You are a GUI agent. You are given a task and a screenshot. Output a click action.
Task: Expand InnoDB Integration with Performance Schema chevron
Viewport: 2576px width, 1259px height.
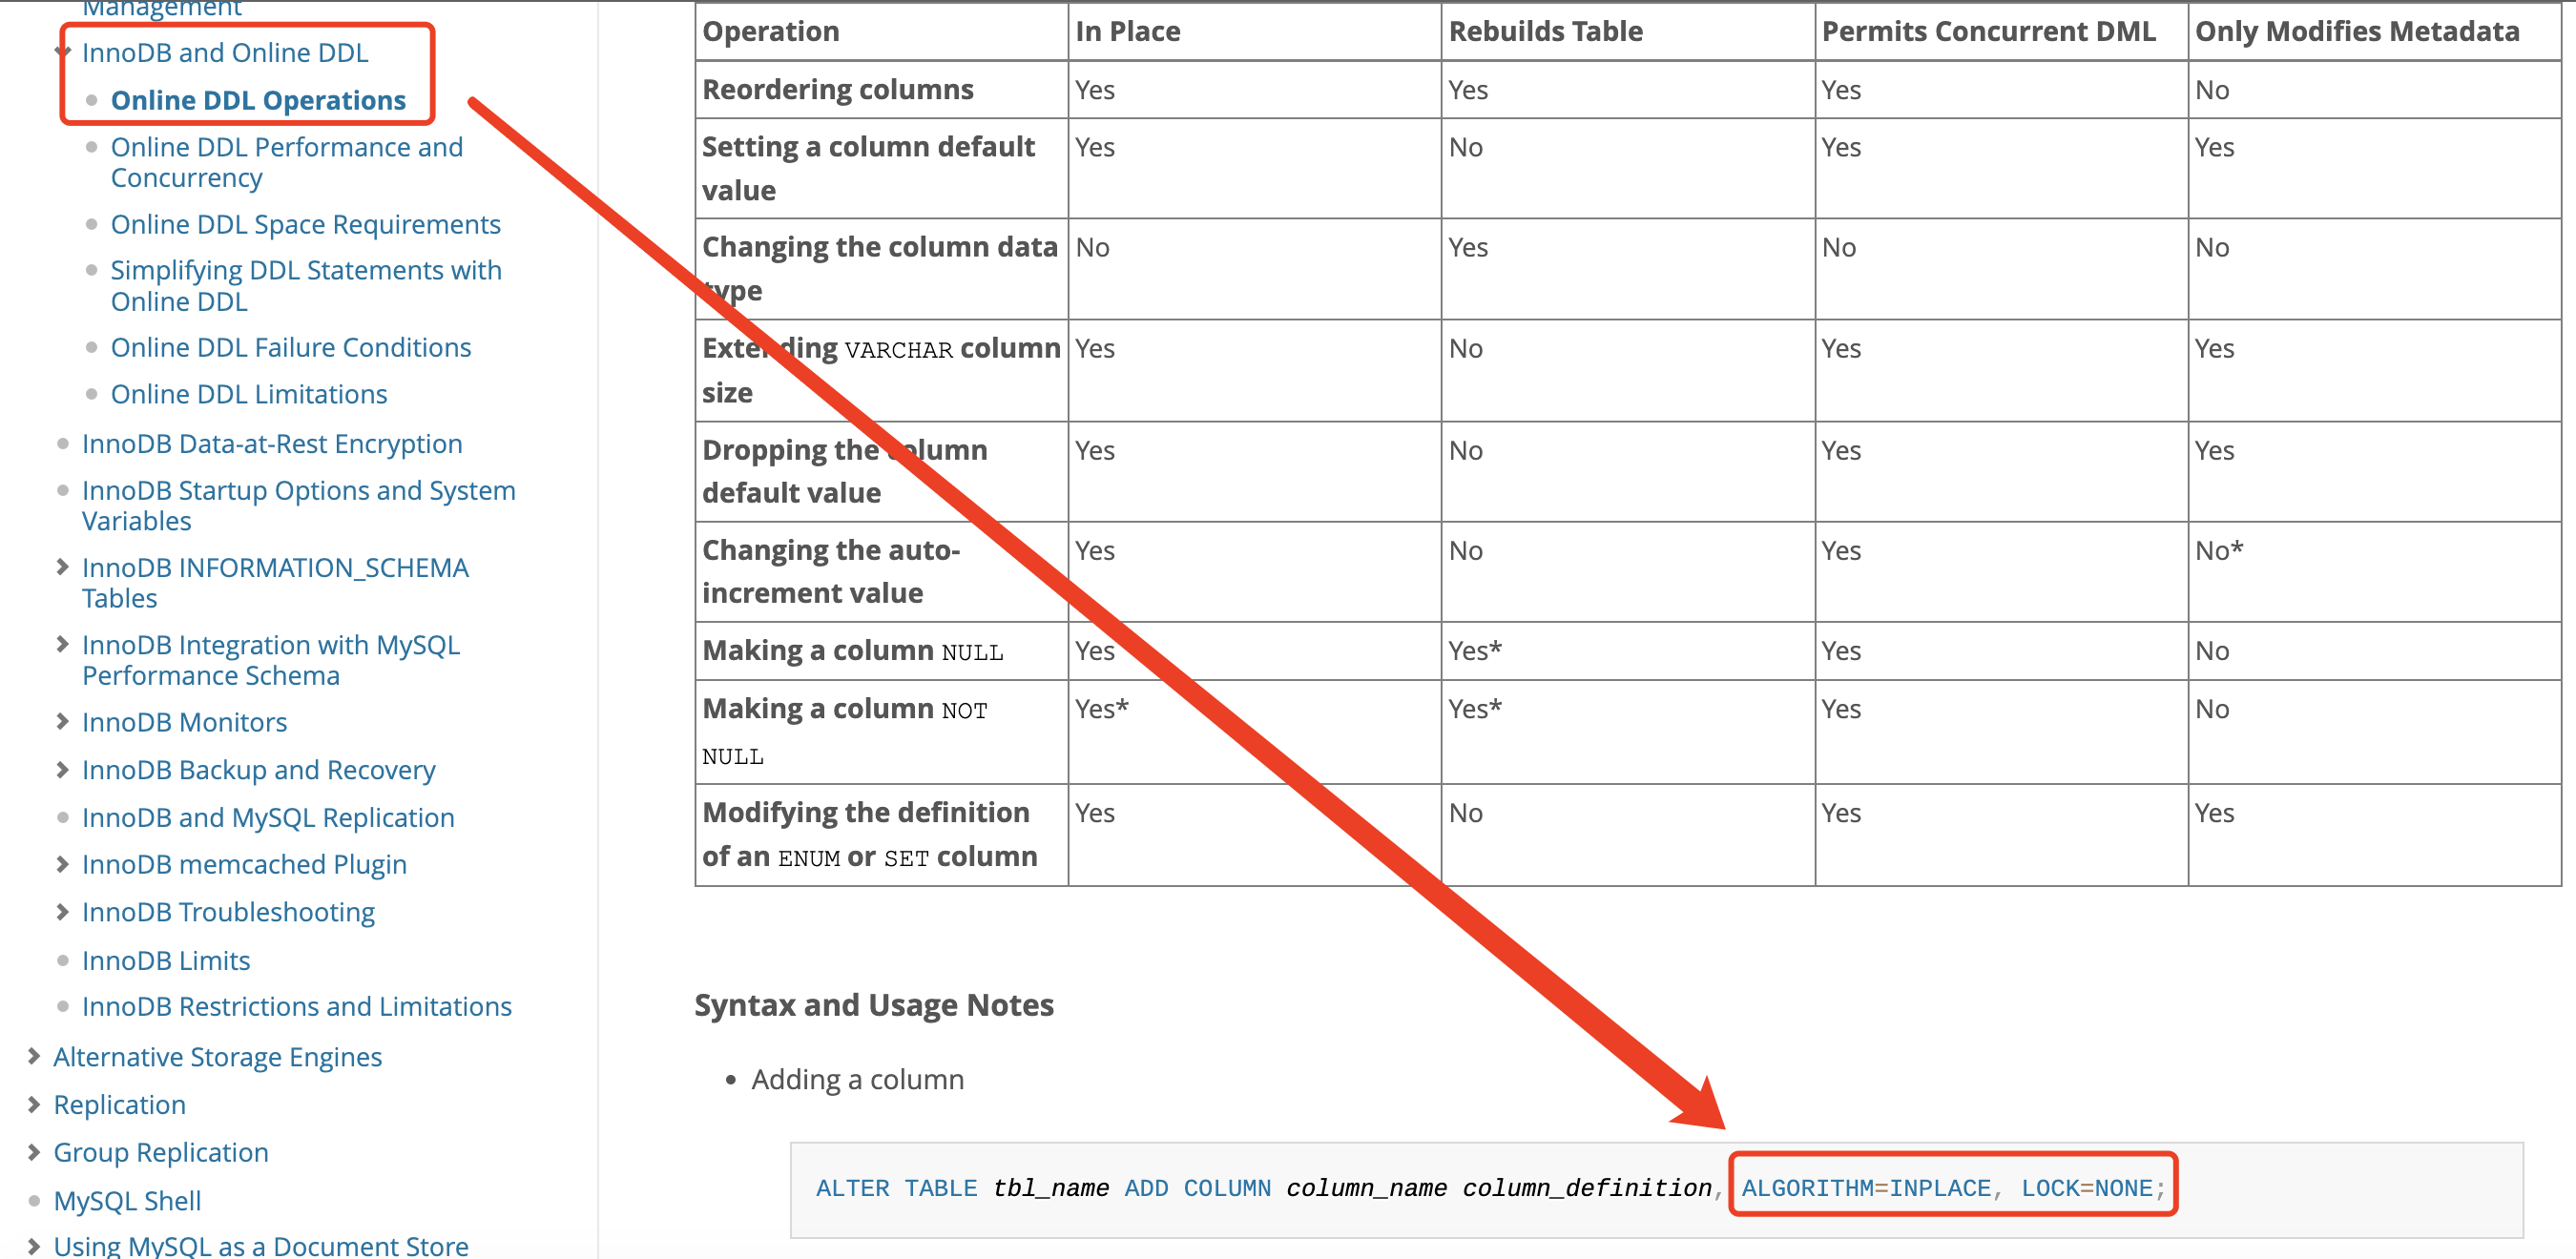click(62, 644)
